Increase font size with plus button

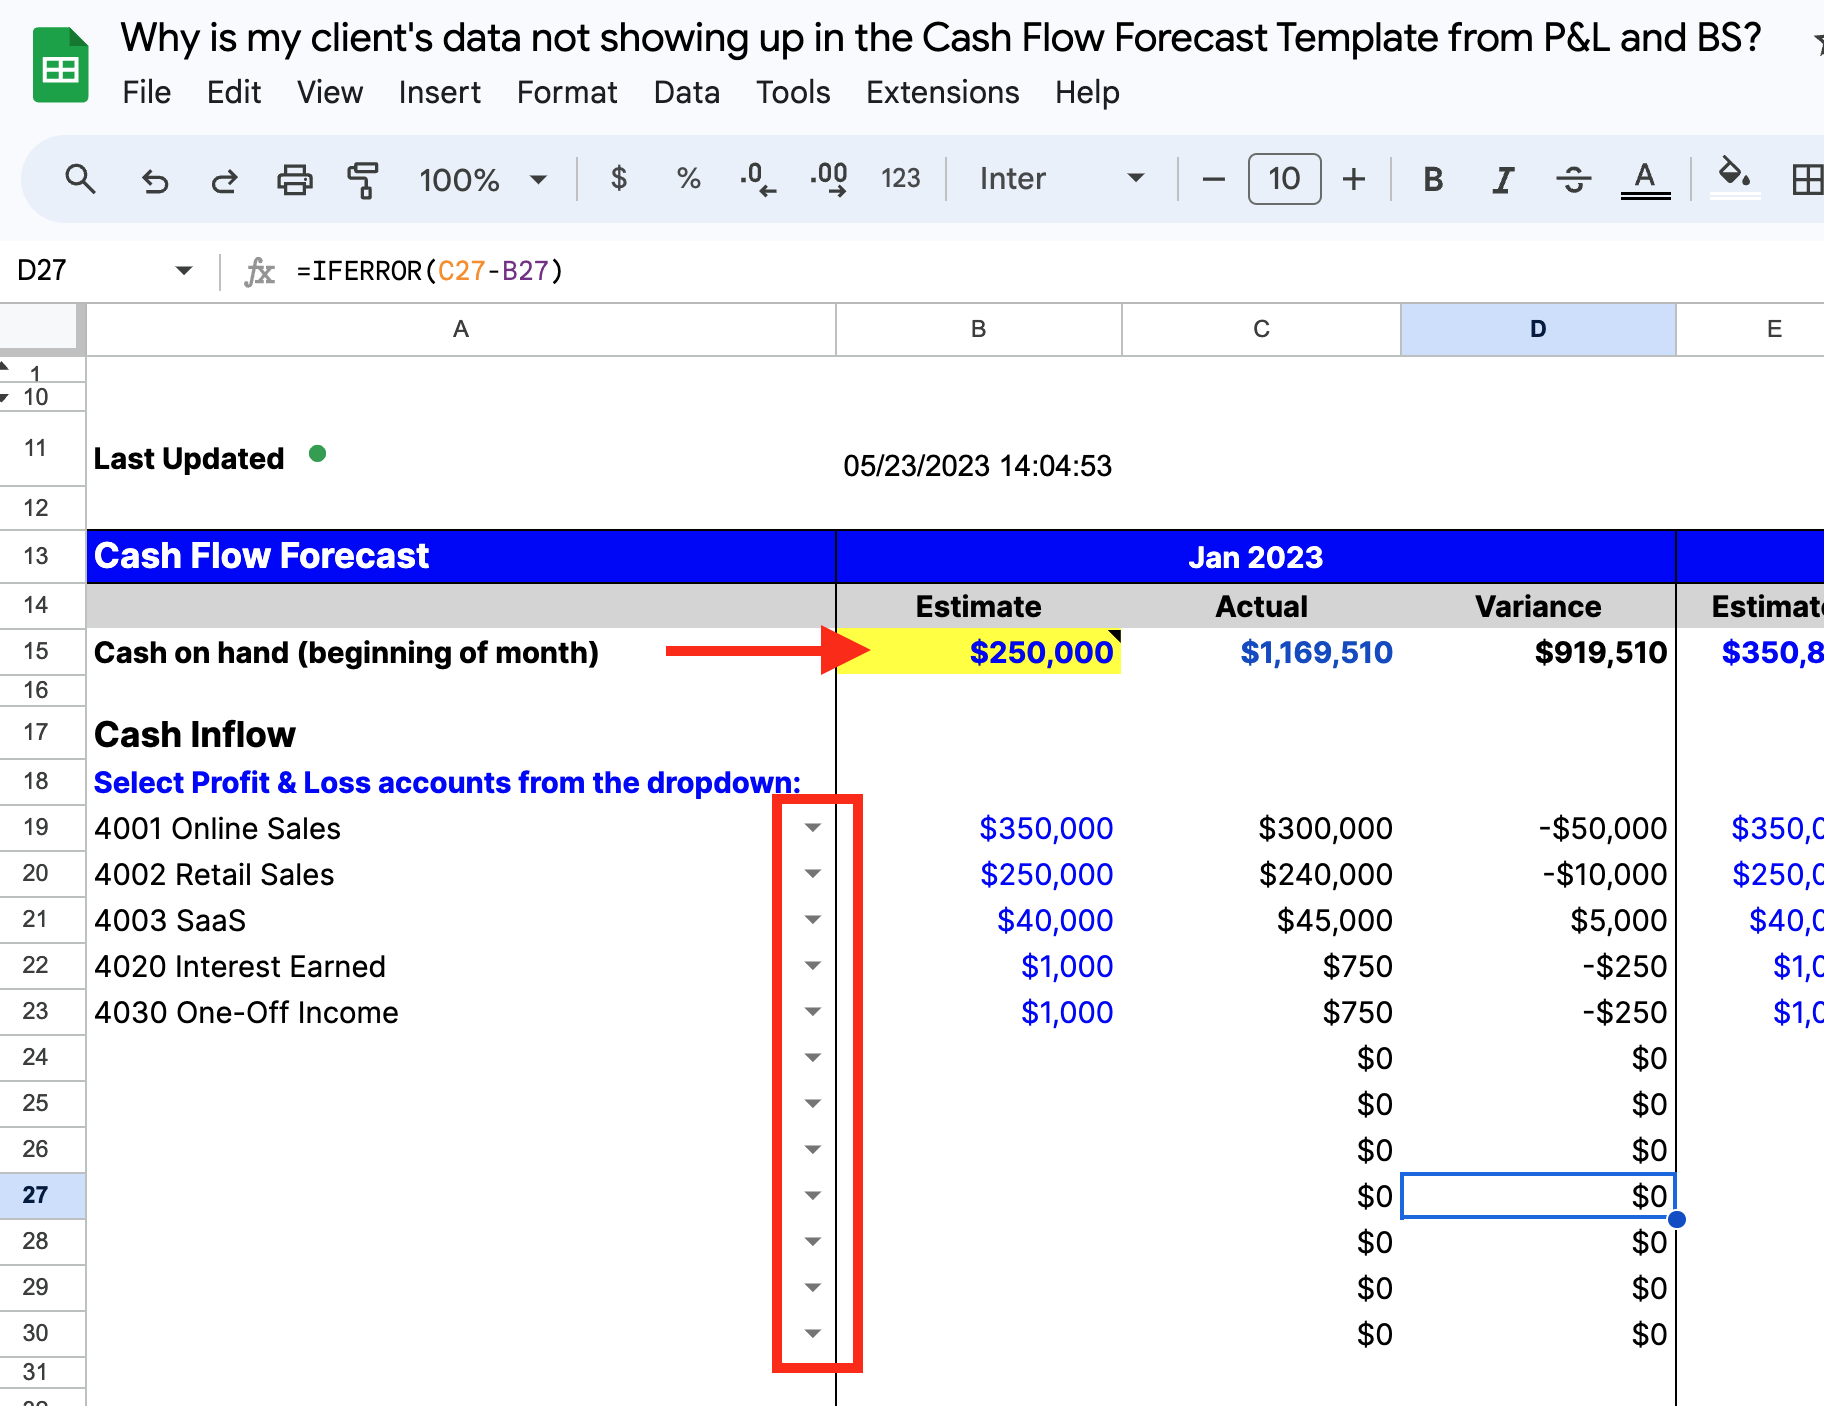pos(1354,180)
